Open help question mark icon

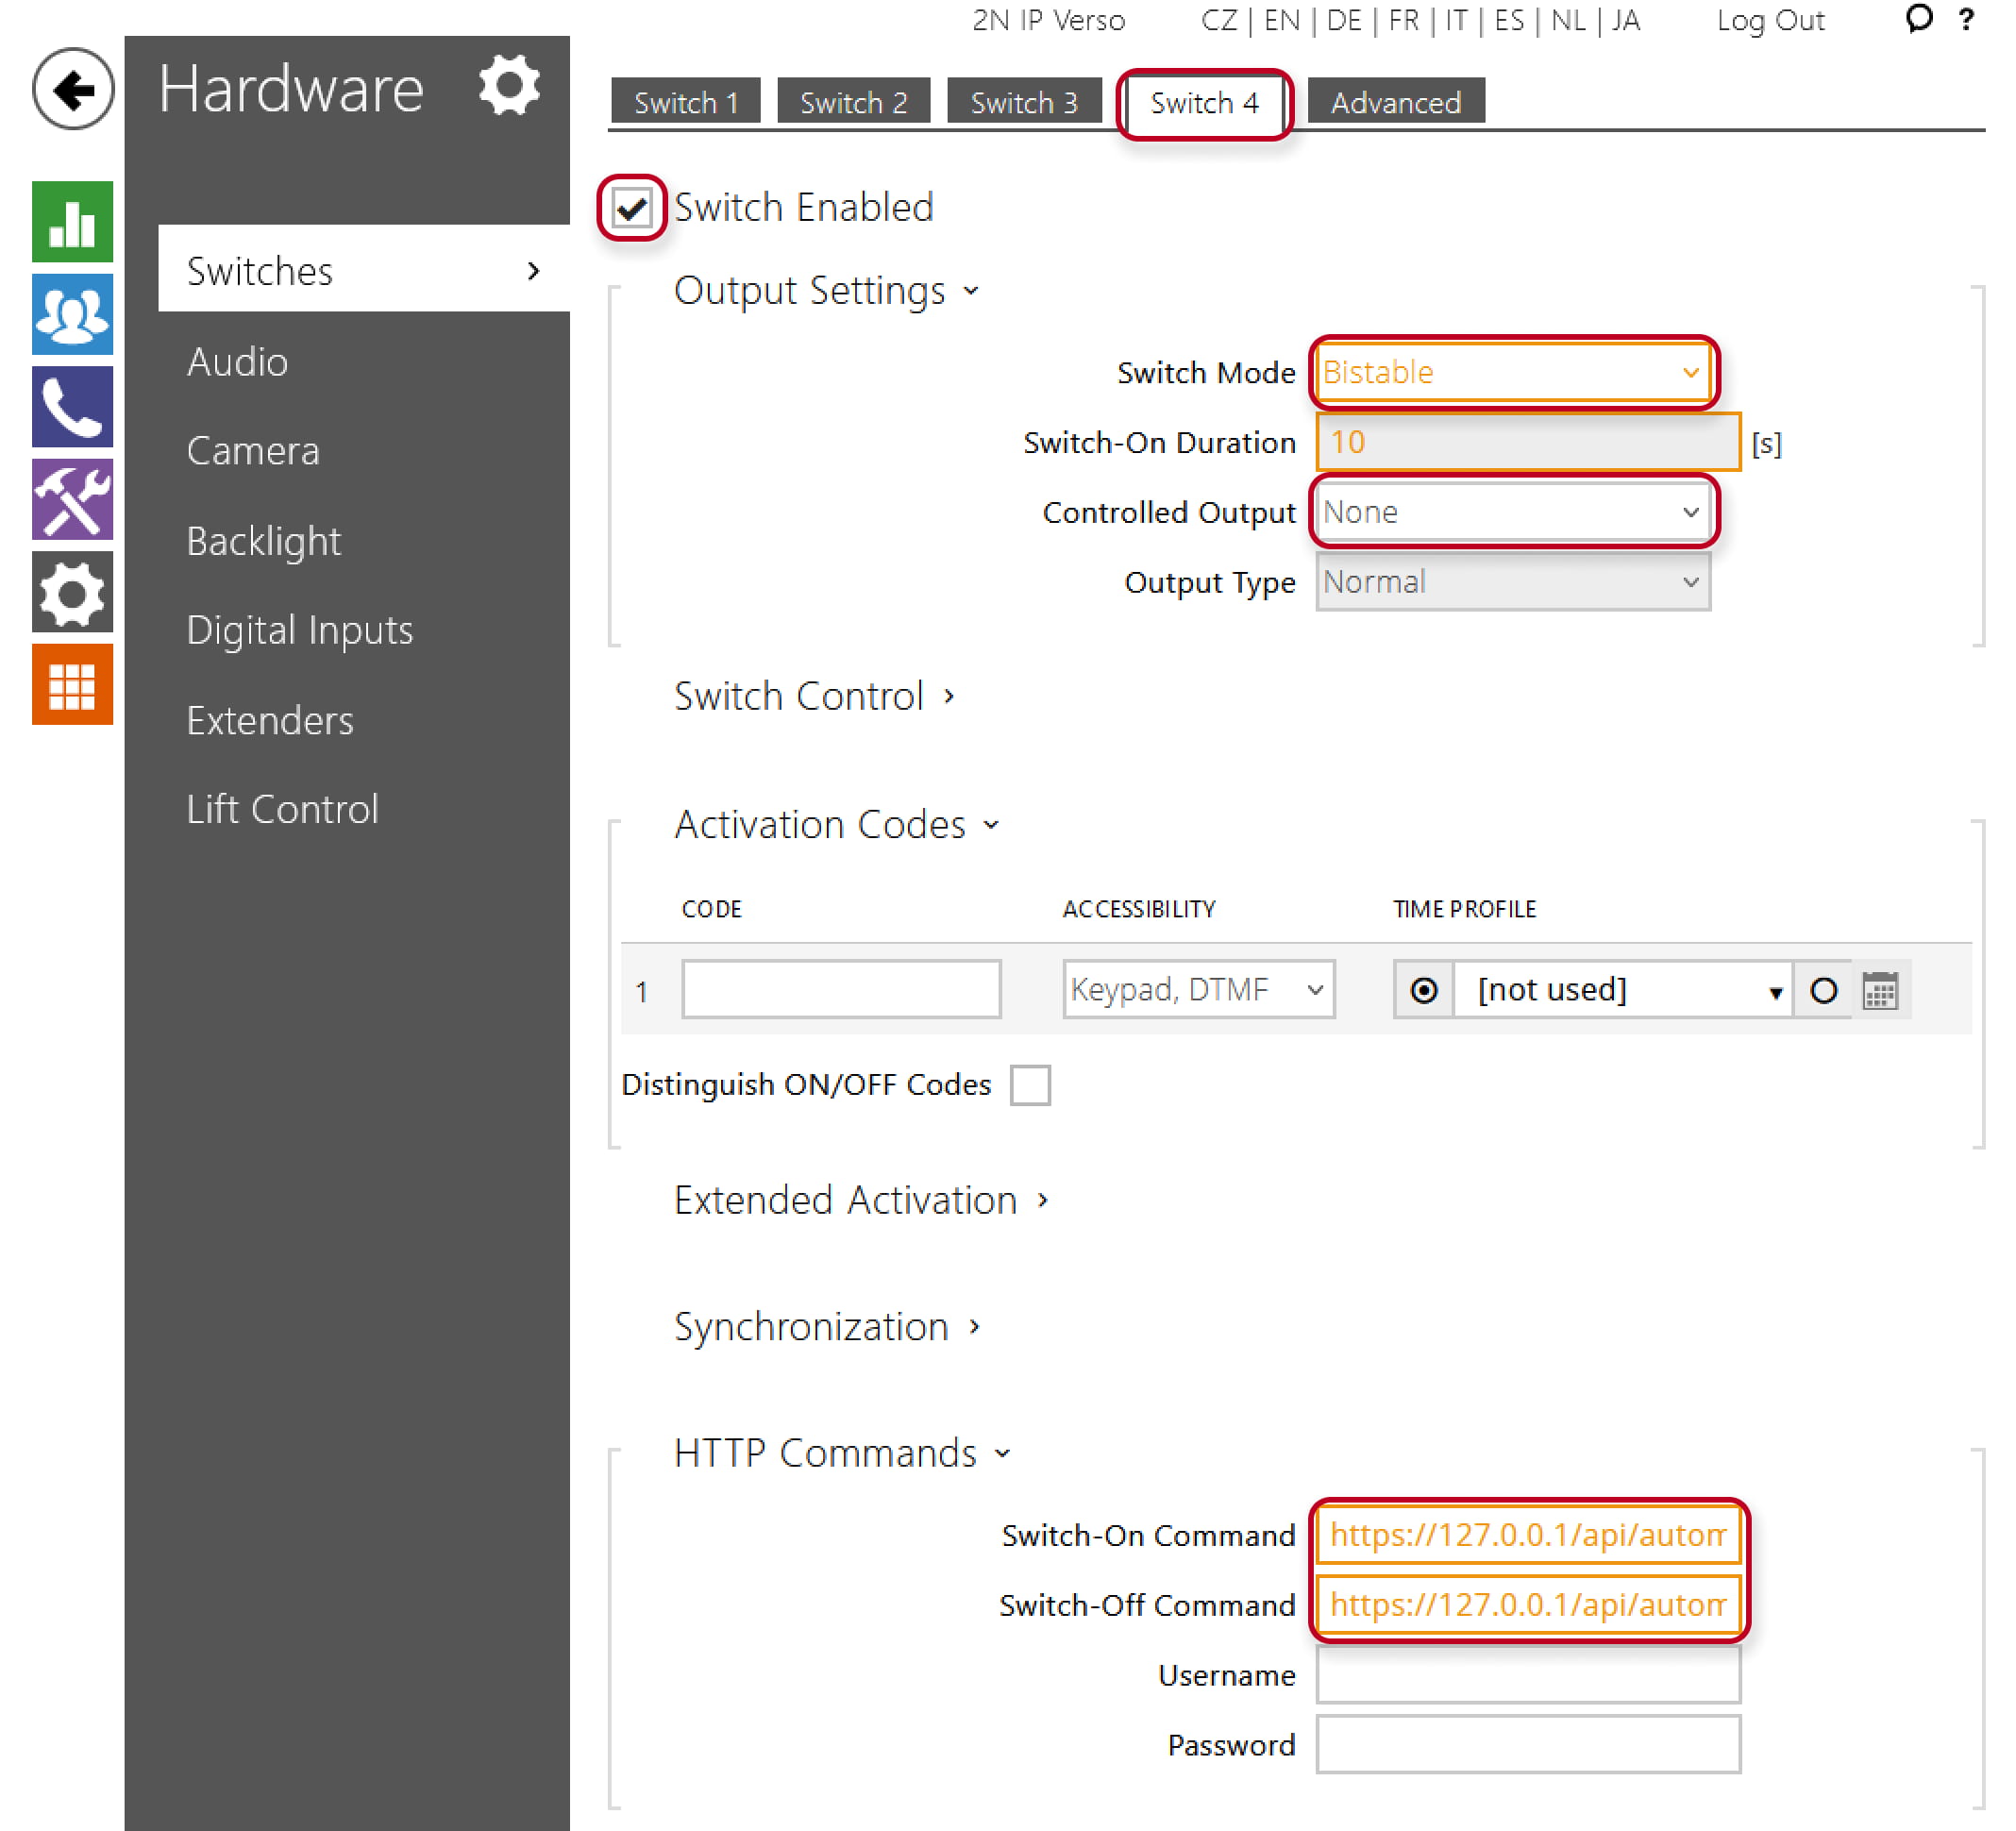pyautogui.click(x=1967, y=19)
